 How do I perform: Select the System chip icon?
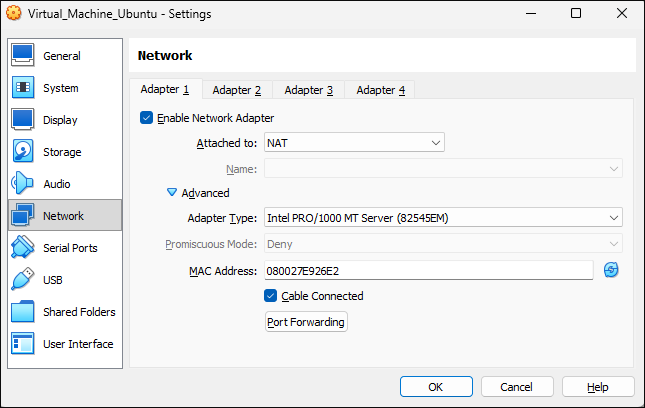(x=23, y=88)
